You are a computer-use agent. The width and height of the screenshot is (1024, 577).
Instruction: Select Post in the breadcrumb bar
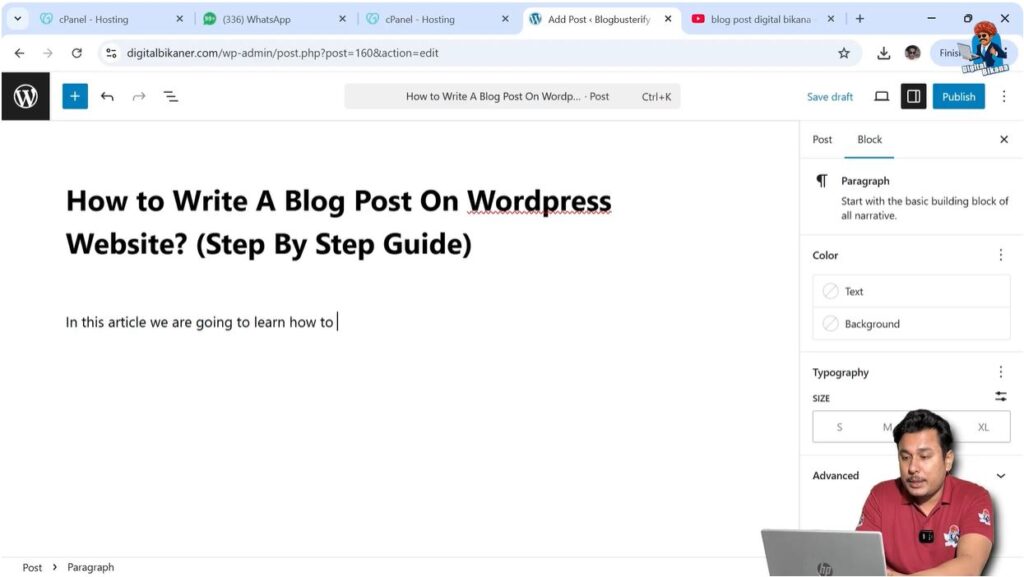point(31,566)
